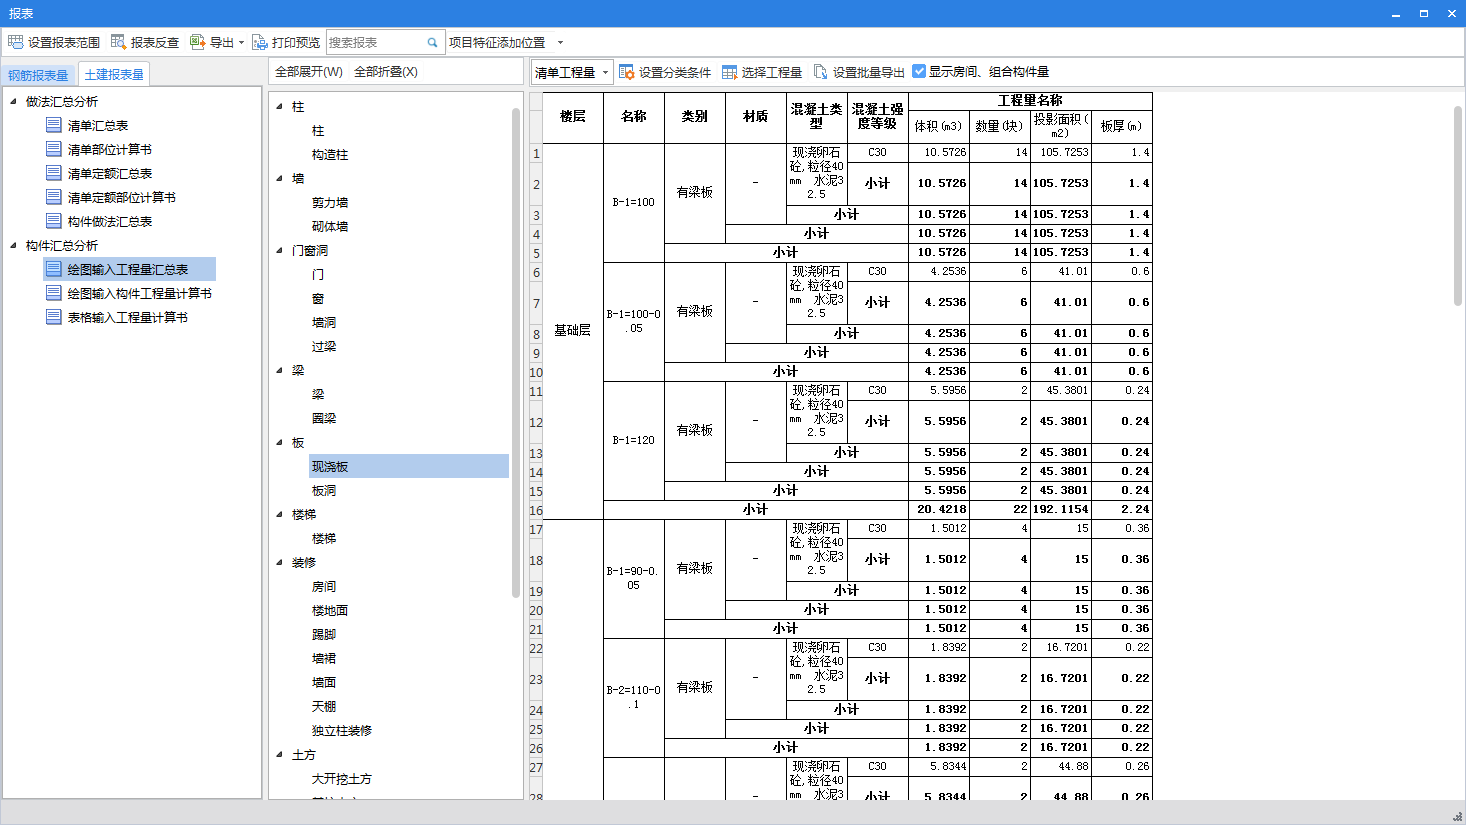
Task: Click 全部展开(W) button
Action: pos(309,72)
